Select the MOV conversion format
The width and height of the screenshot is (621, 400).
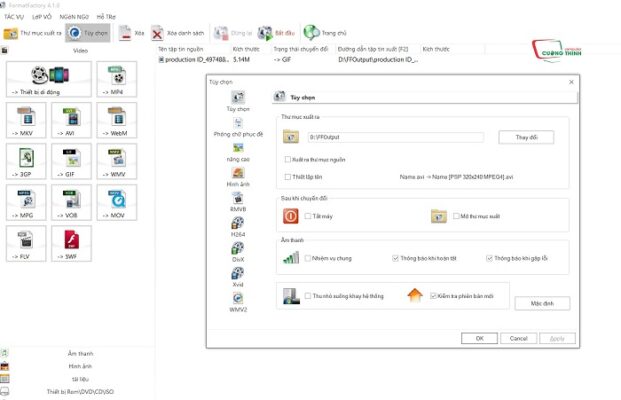pyautogui.click(x=117, y=202)
